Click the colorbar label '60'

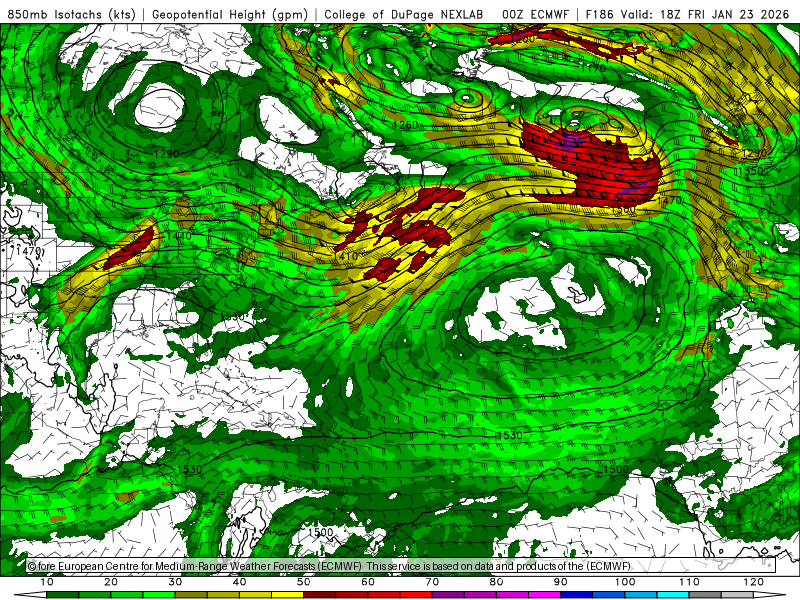tap(368, 582)
